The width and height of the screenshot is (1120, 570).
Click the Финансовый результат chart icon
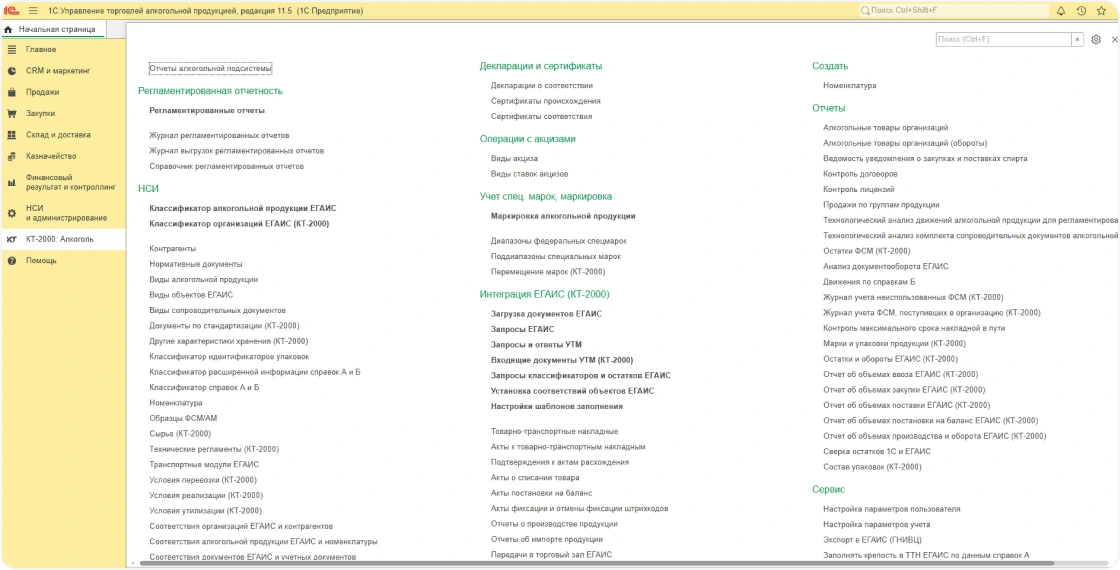coord(11,182)
